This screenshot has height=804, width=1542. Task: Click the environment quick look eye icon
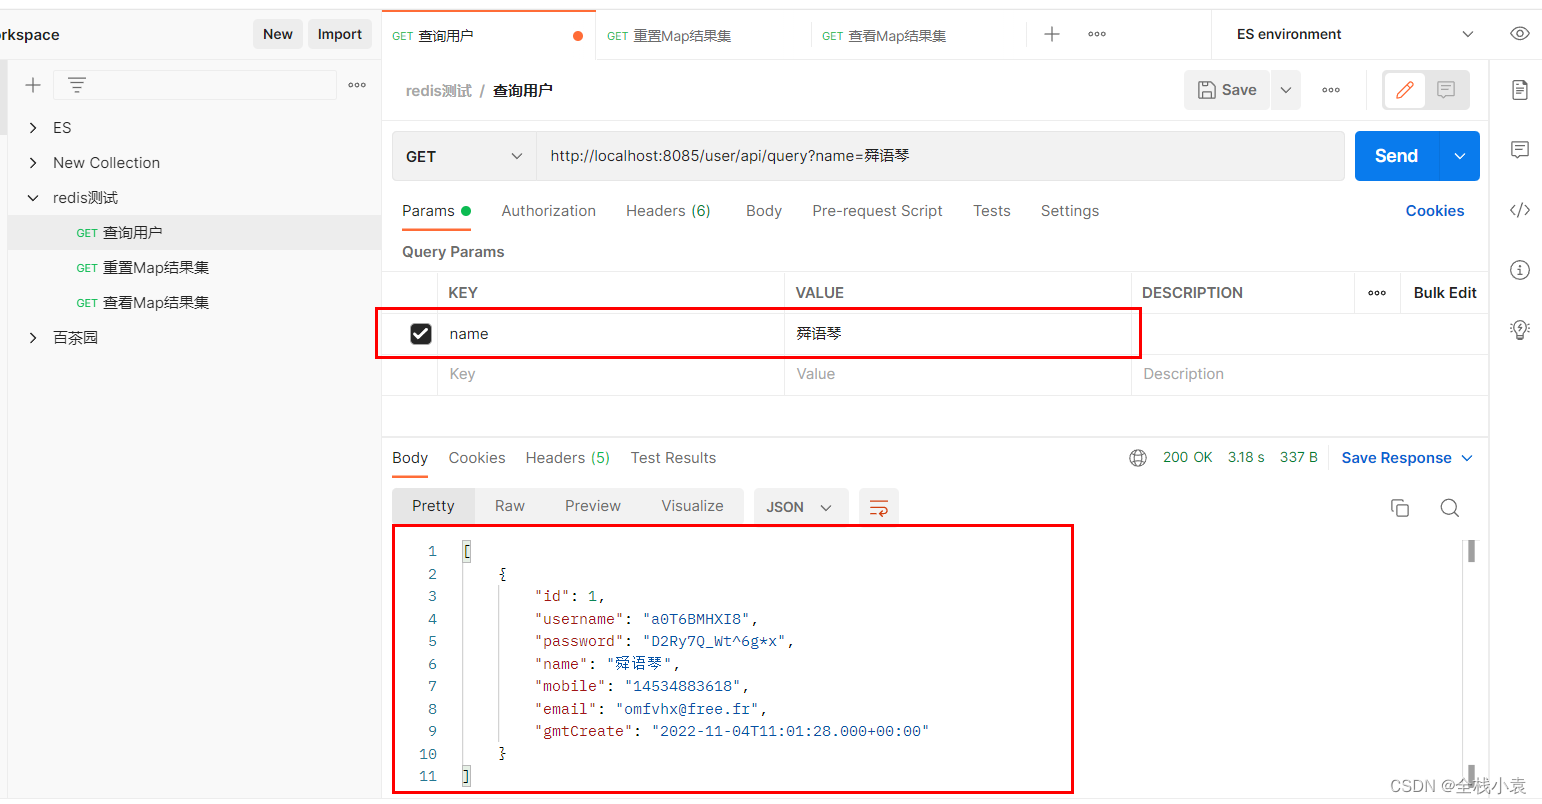[1519, 34]
